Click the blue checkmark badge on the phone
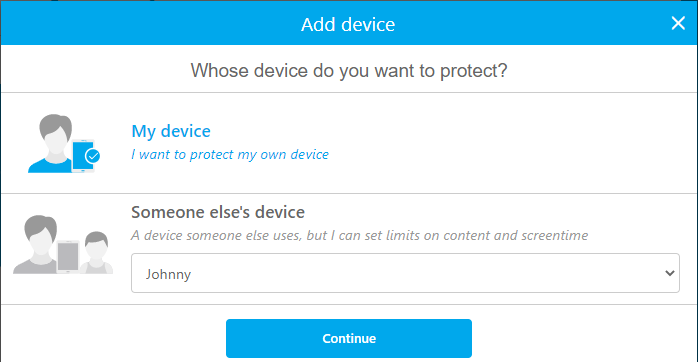Viewport: 698px width, 362px height. click(x=93, y=156)
